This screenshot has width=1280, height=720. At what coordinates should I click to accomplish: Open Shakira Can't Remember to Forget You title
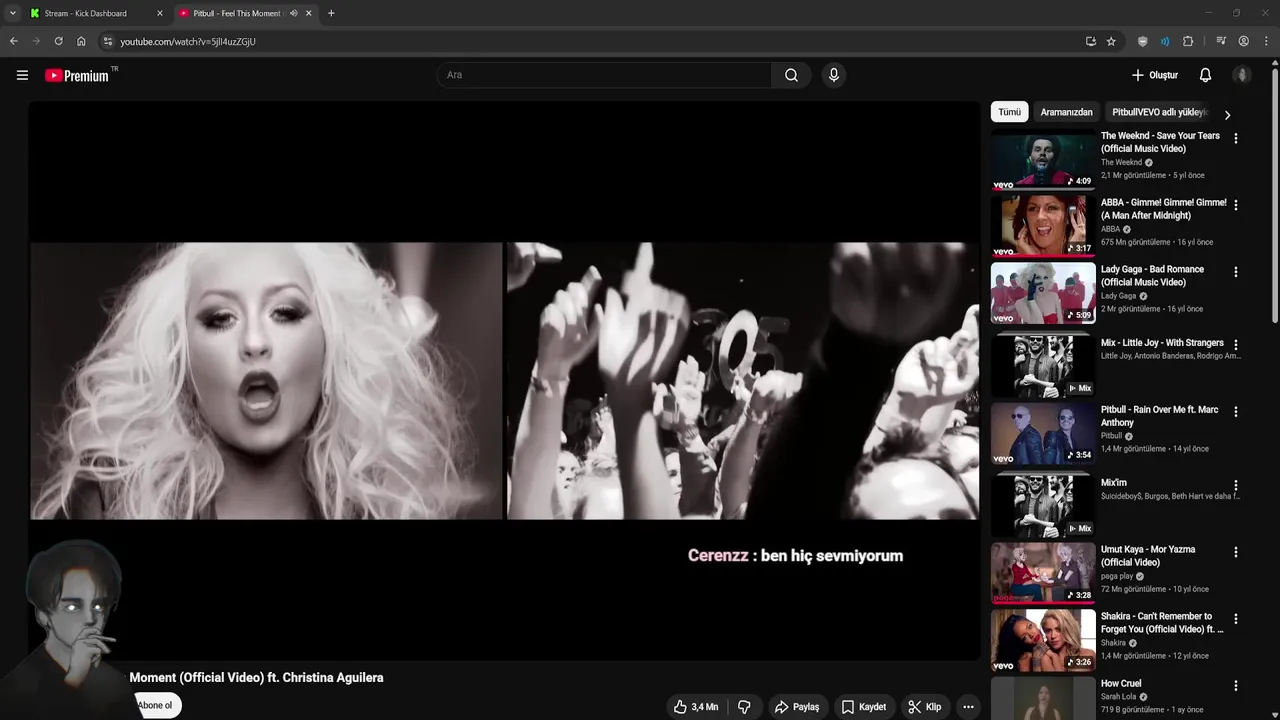tap(1162, 623)
